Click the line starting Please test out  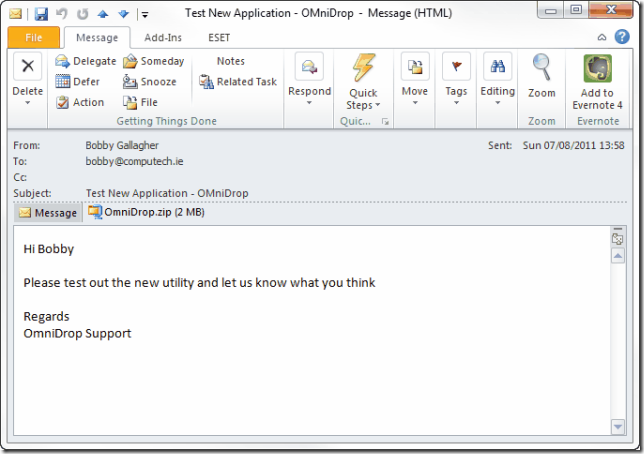click(199, 283)
